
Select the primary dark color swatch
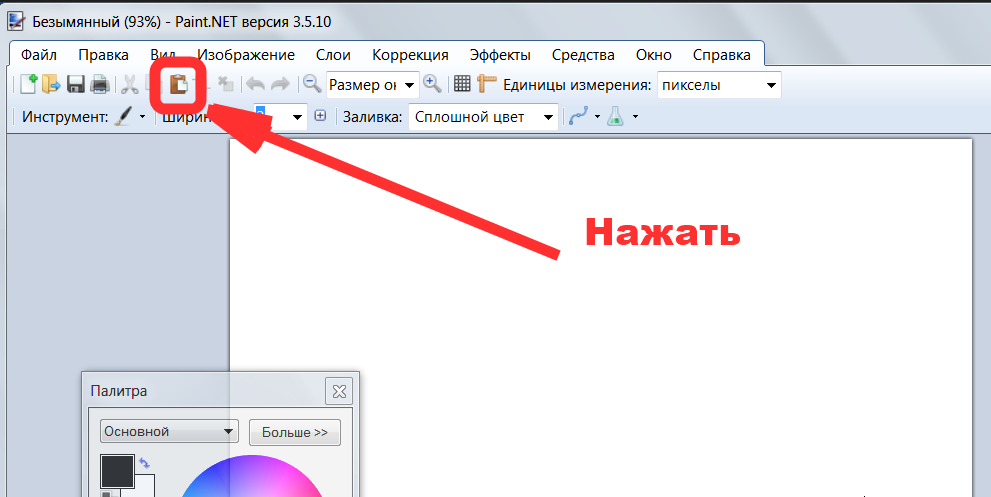click(118, 471)
